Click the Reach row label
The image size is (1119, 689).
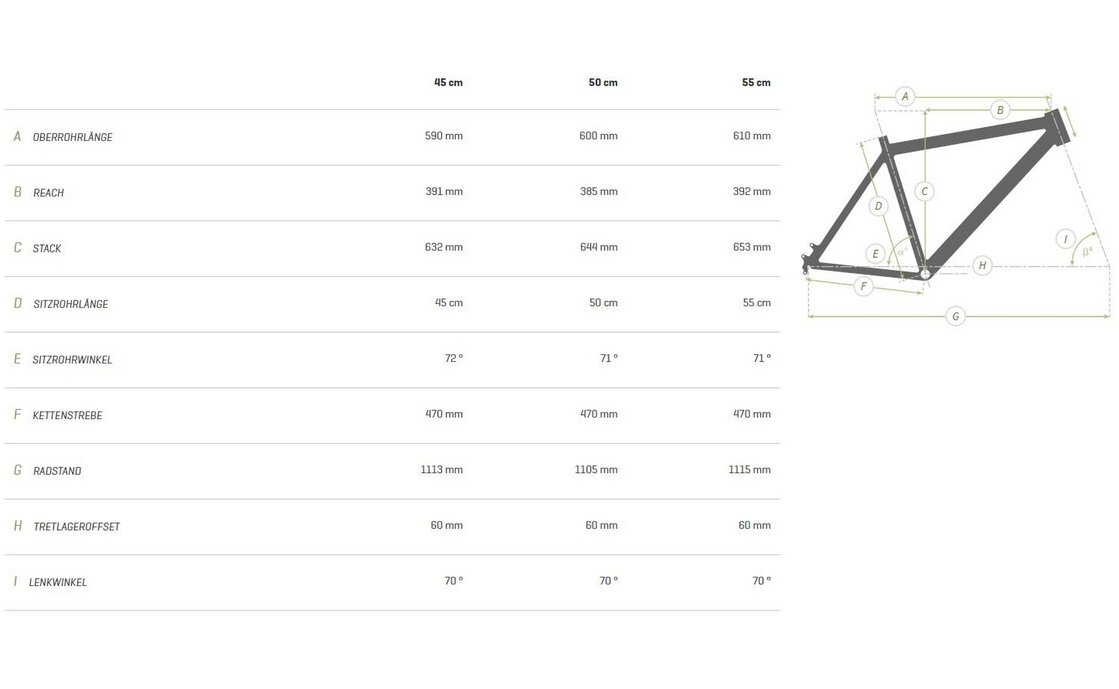point(48,193)
